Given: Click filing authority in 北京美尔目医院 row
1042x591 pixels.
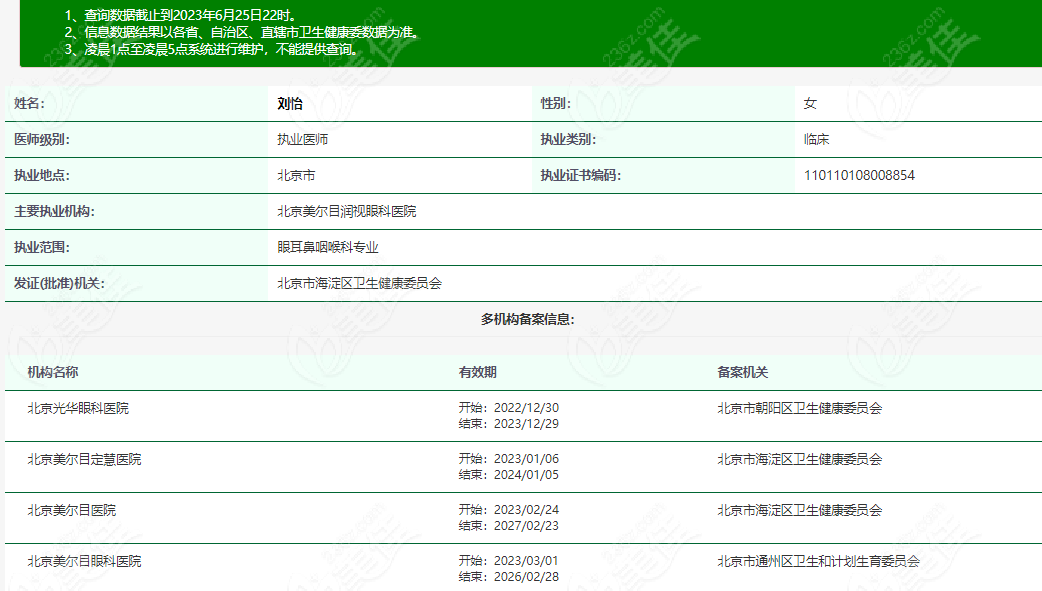Looking at the screenshot, I should click(x=799, y=511).
